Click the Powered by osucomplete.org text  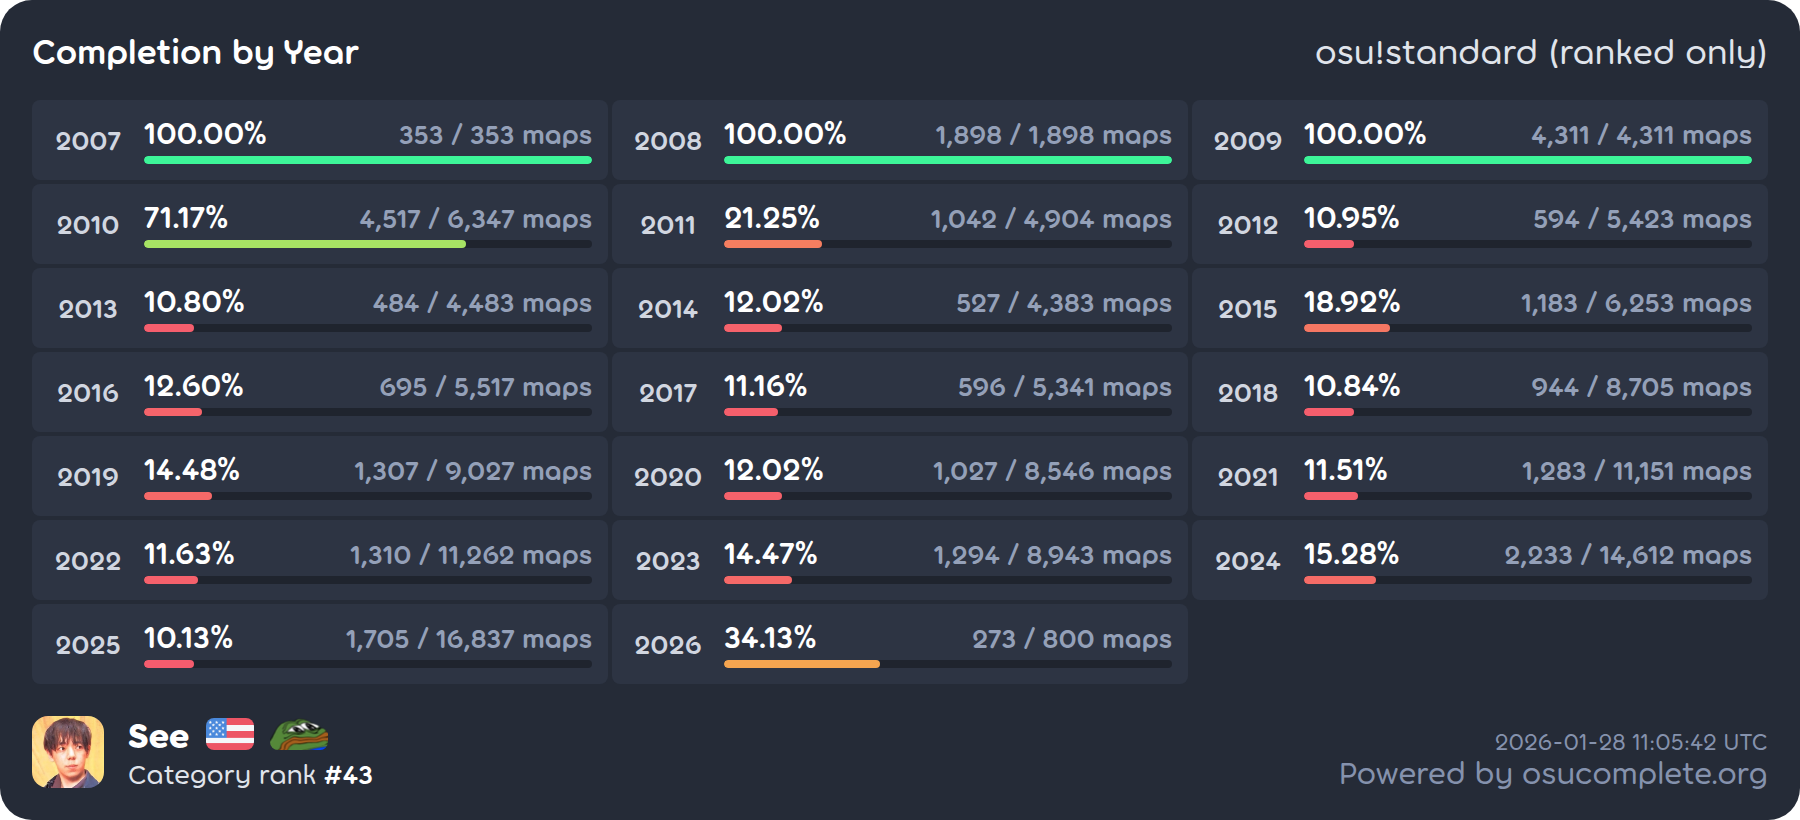(x=1552, y=774)
